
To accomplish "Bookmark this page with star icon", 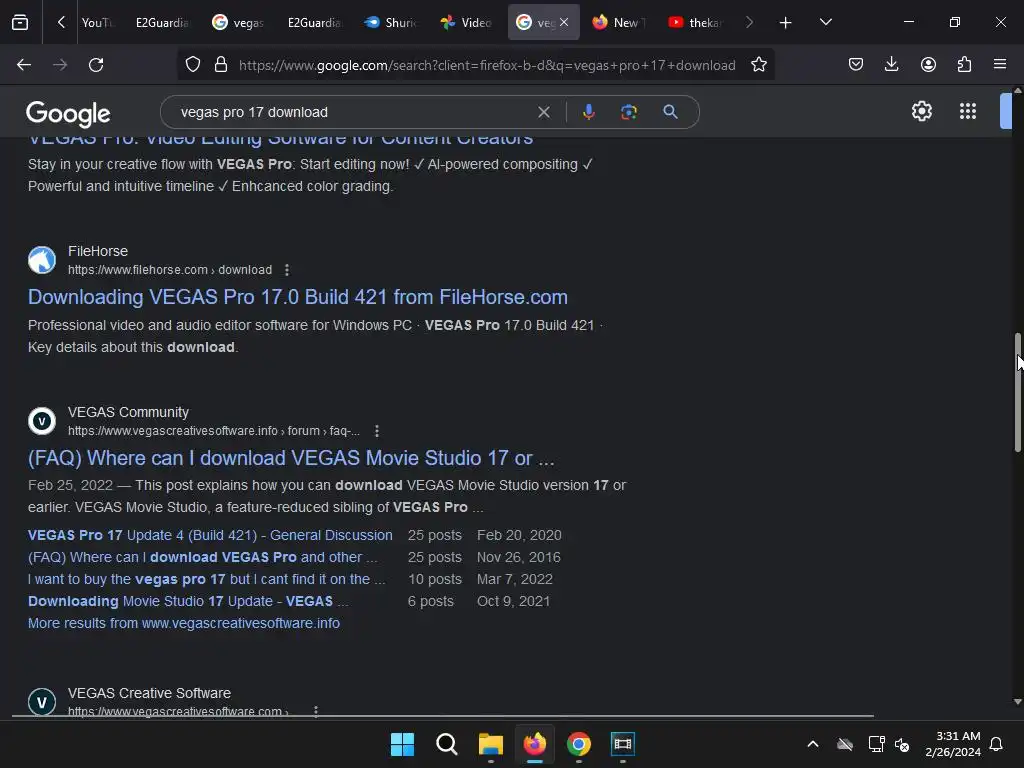I will tap(759, 65).
